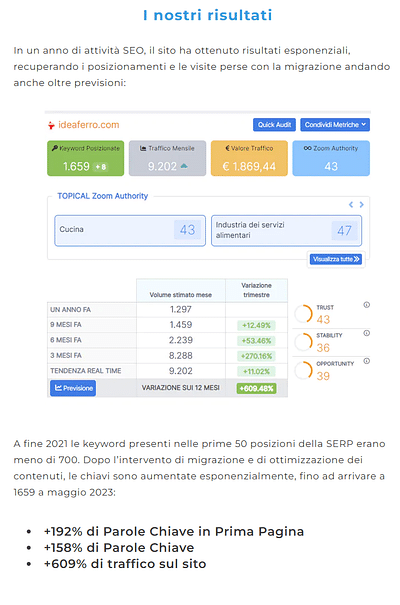400x605 pixels.
Task: Click the info icon next to TRUST
Action: point(366,305)
